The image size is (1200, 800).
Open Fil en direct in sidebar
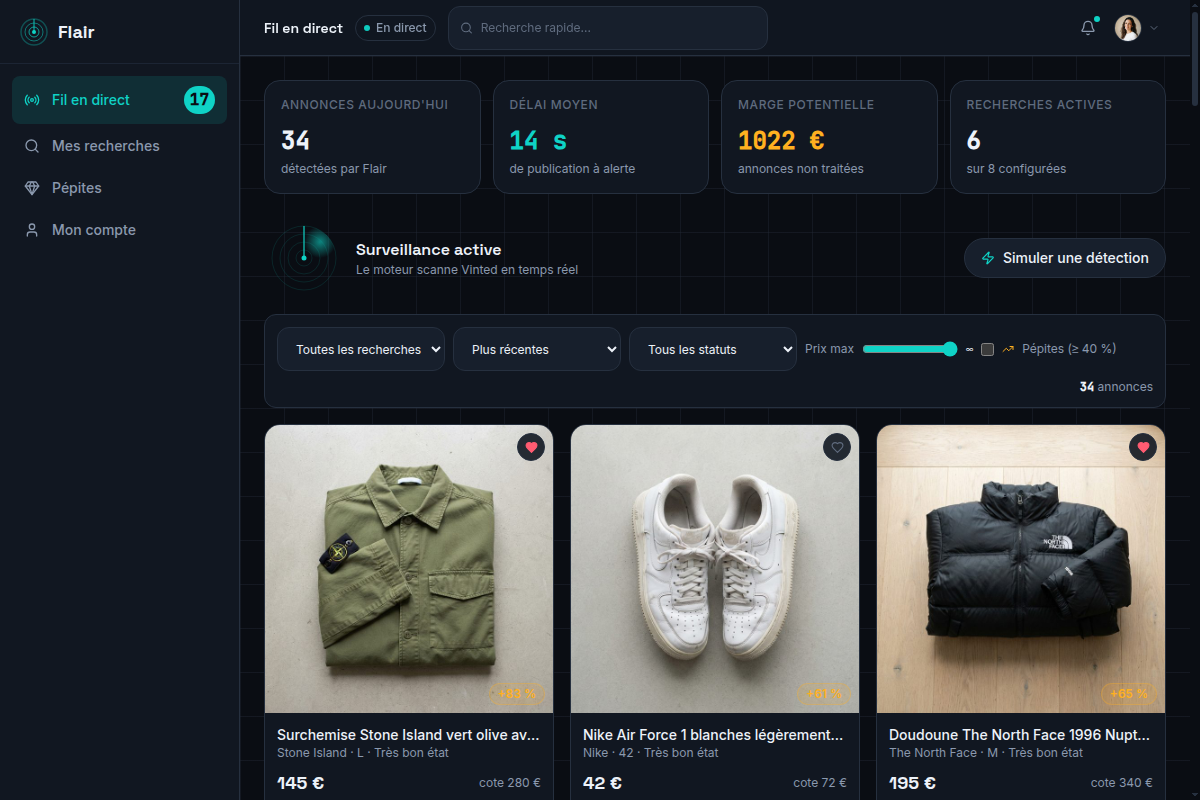point(119,100)
